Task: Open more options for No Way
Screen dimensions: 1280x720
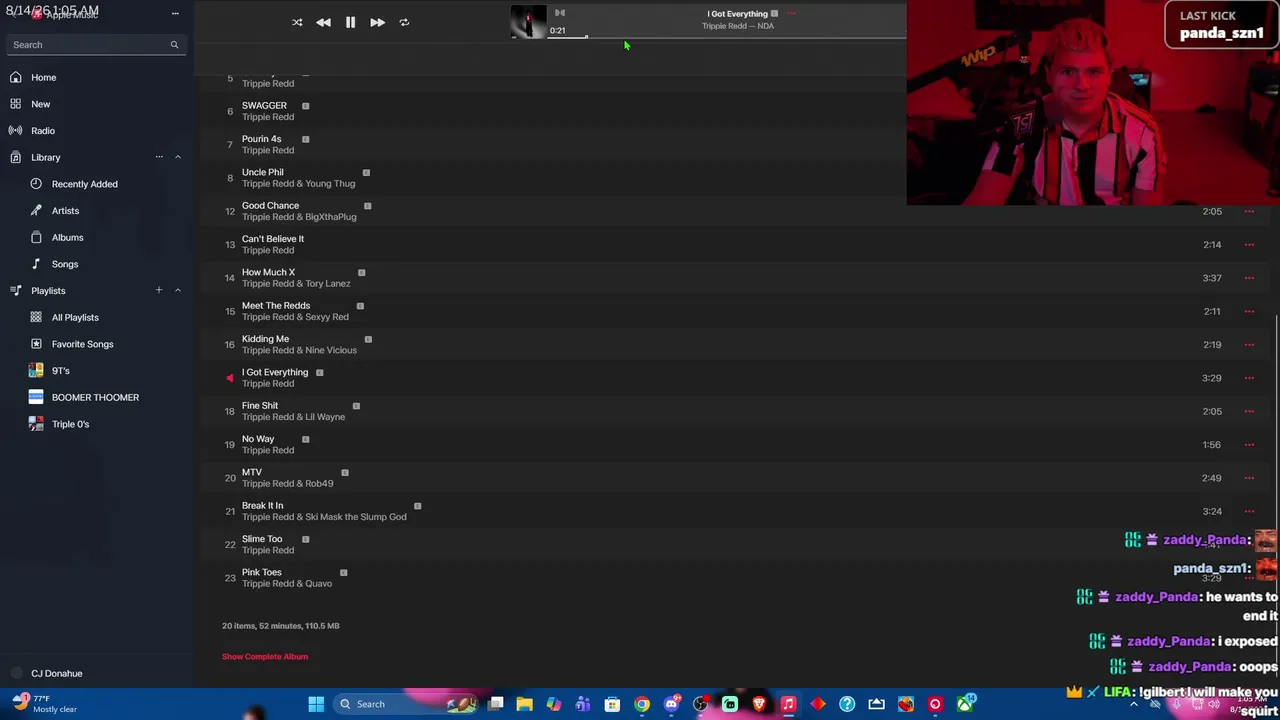Action: click(x=1249, y=445)
